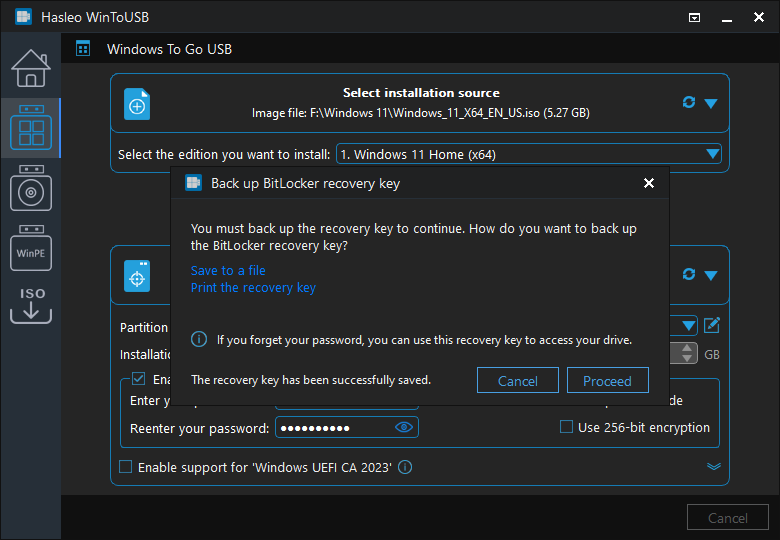Screen dimensions: 780x540
Task: Refresh the installation source list
Action: pyautogui.click(x=688, y=102)
